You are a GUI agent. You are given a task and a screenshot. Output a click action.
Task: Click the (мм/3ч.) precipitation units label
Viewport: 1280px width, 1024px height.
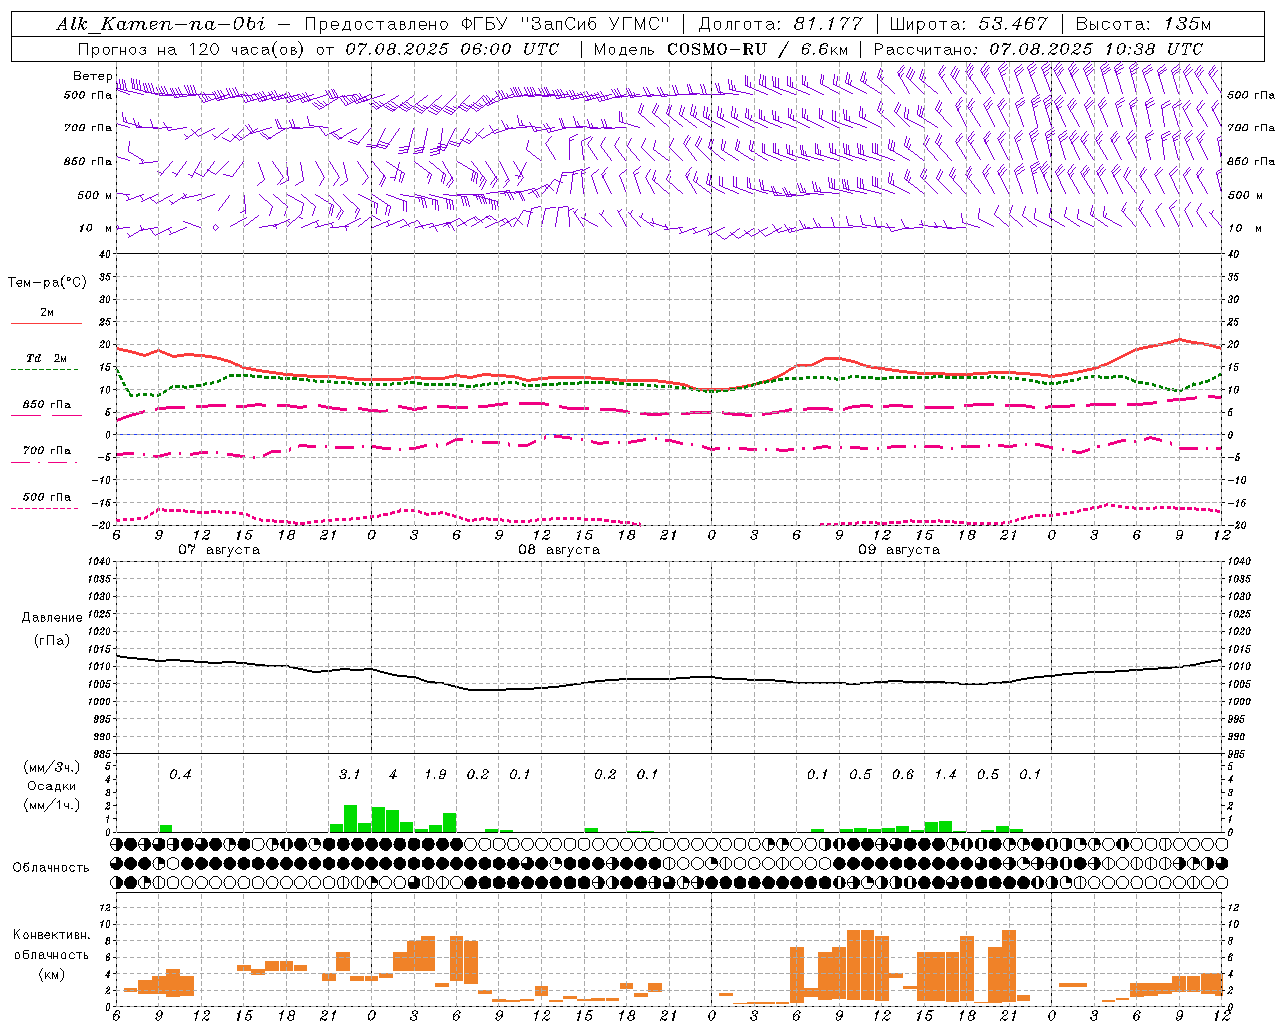(53, 767)
